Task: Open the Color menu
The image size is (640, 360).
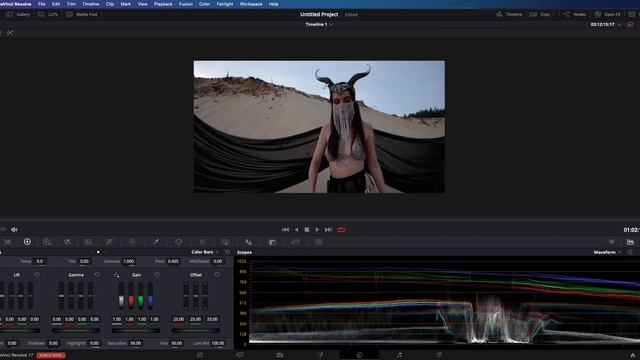Action: coord(204,4)
